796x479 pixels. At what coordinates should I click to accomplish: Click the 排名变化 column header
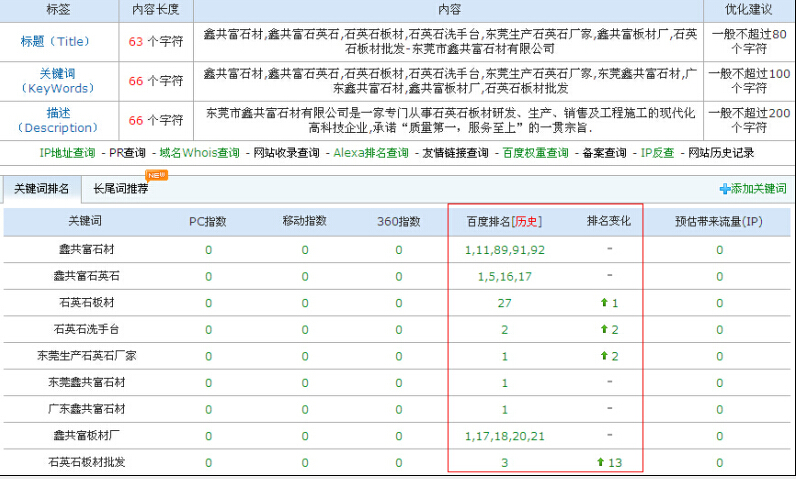pyautogui.click(x=609, y=221)
